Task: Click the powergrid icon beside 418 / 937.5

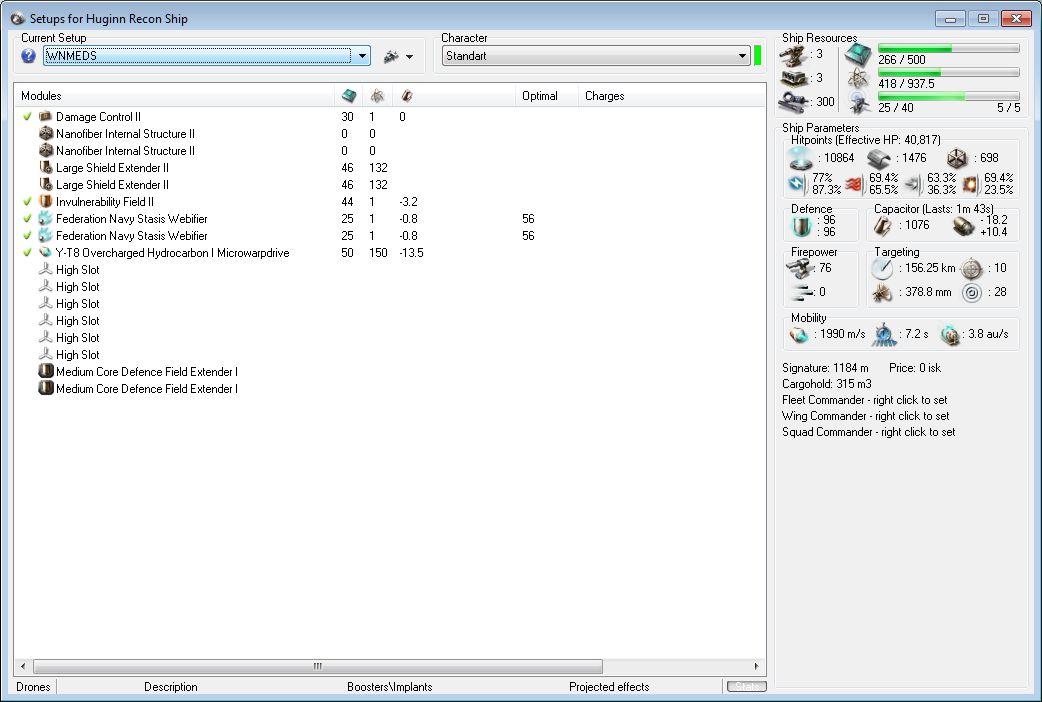Action: (858, 79)
